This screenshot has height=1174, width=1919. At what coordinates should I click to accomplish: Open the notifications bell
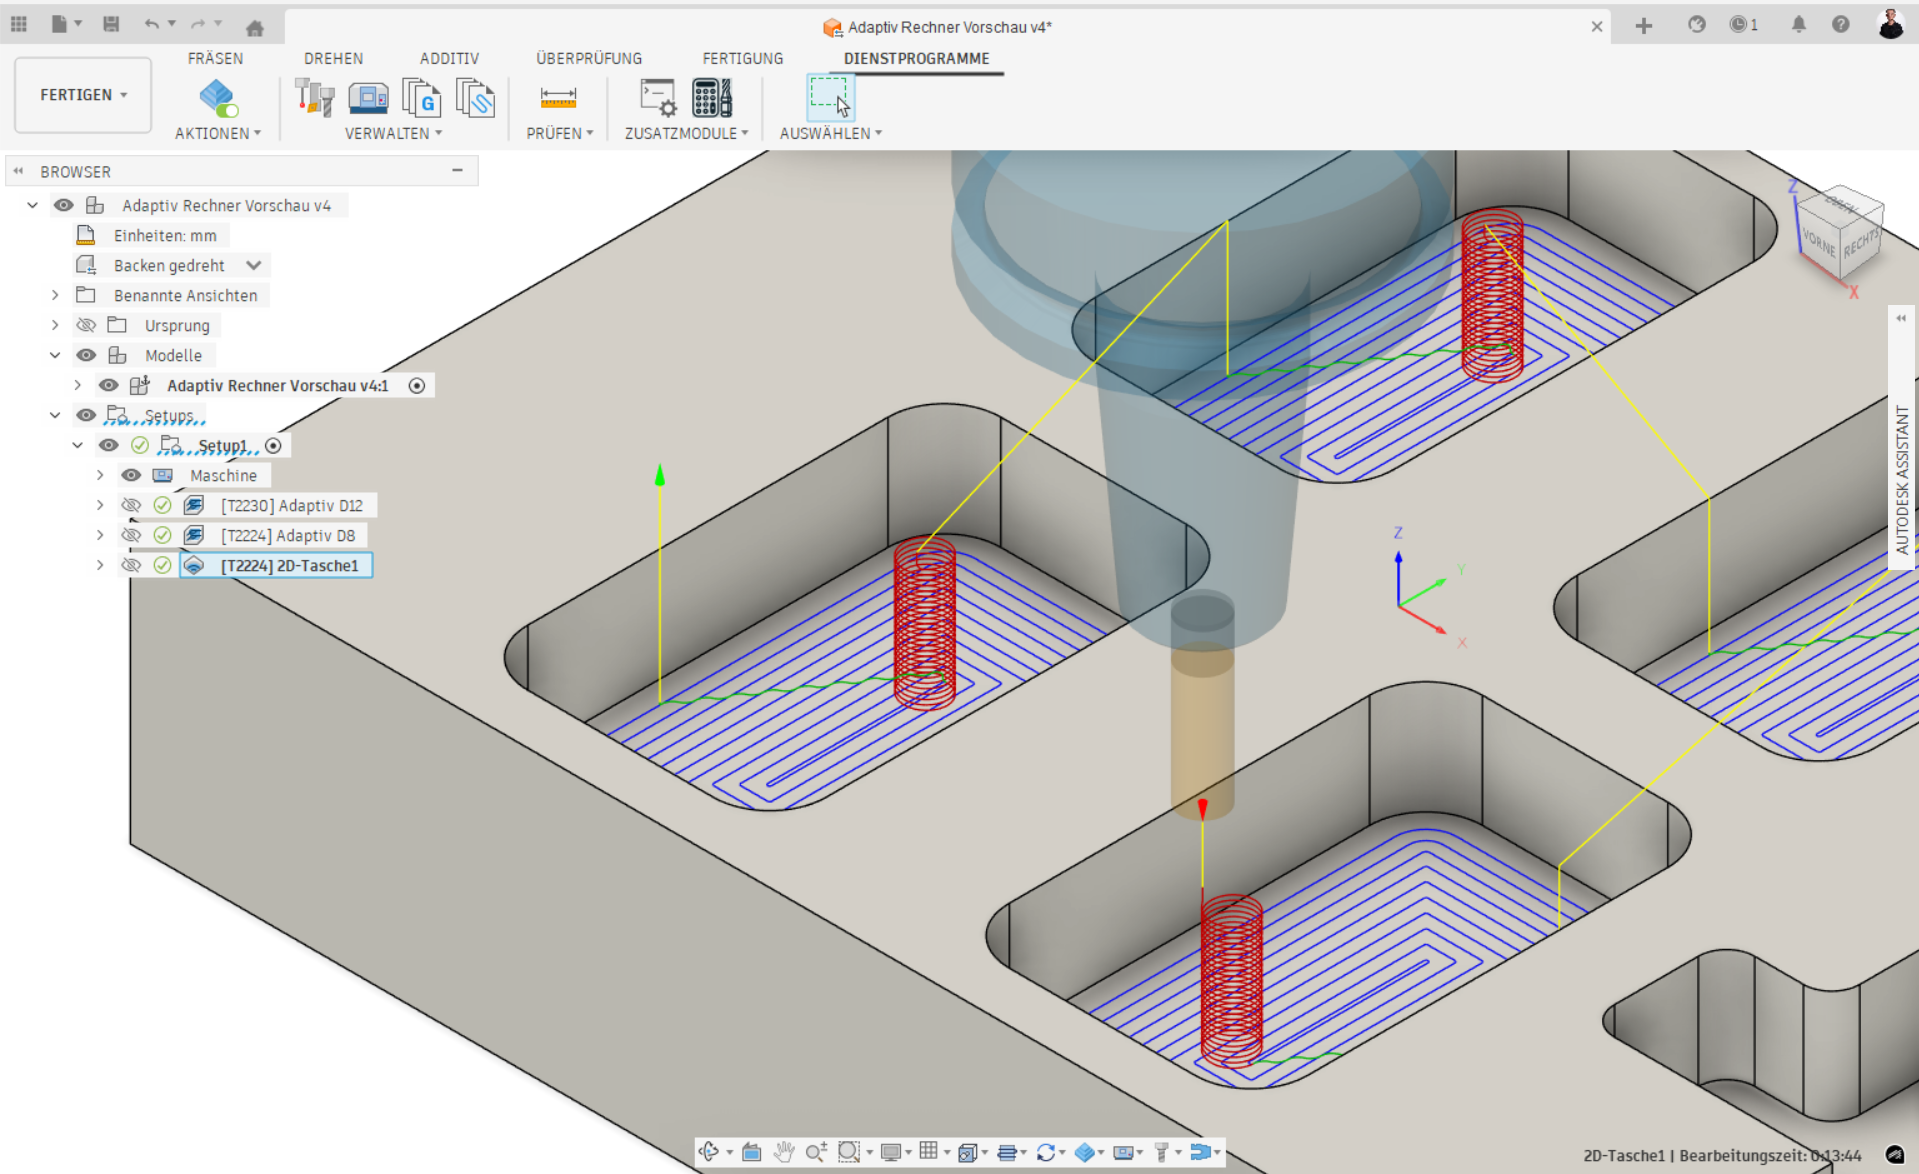coord(1798,24)
